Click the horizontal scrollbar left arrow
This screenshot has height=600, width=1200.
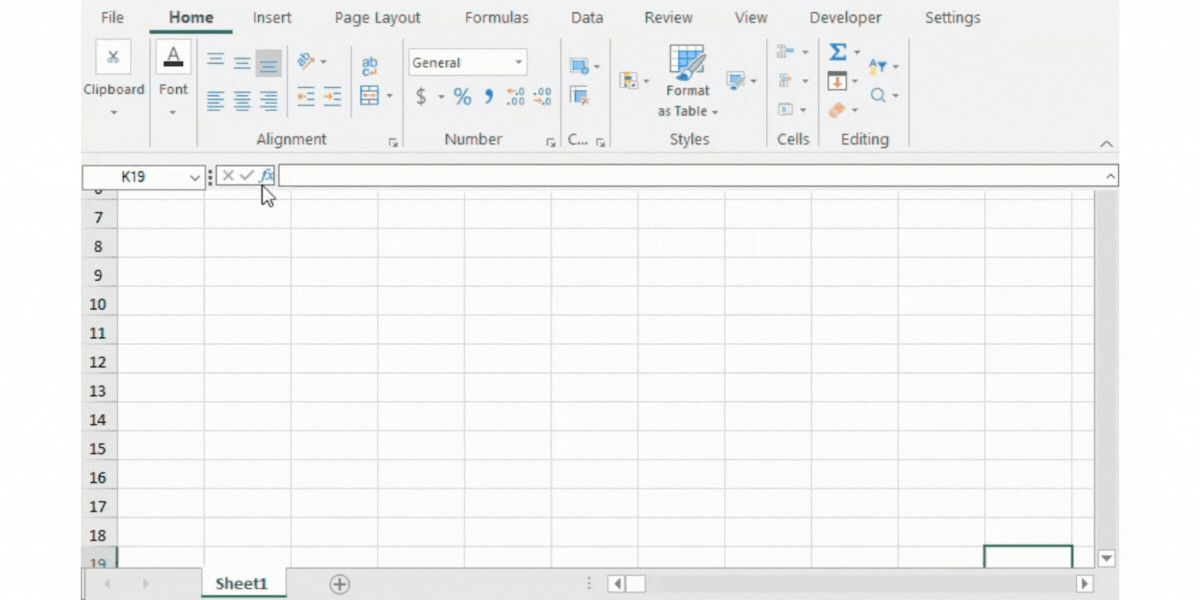616,583
